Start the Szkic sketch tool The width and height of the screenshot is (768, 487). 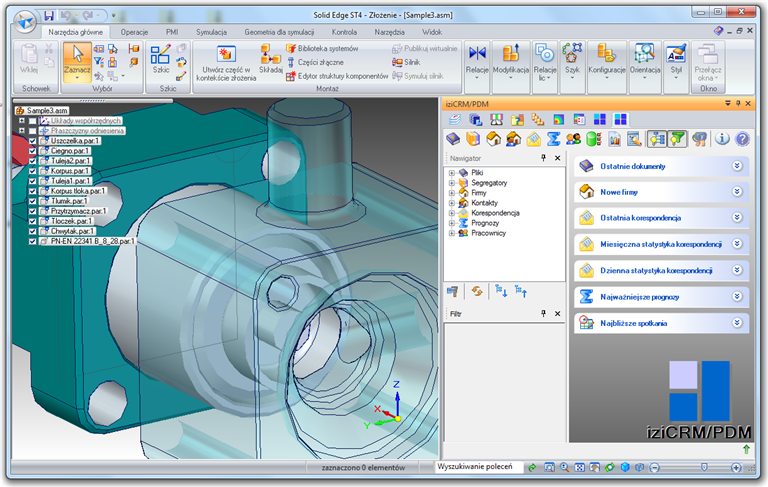click(161, 60)
